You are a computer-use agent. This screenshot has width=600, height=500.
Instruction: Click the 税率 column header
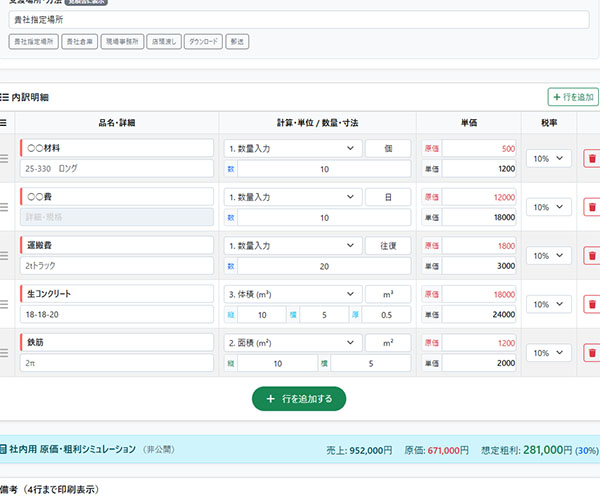point(549,123)
